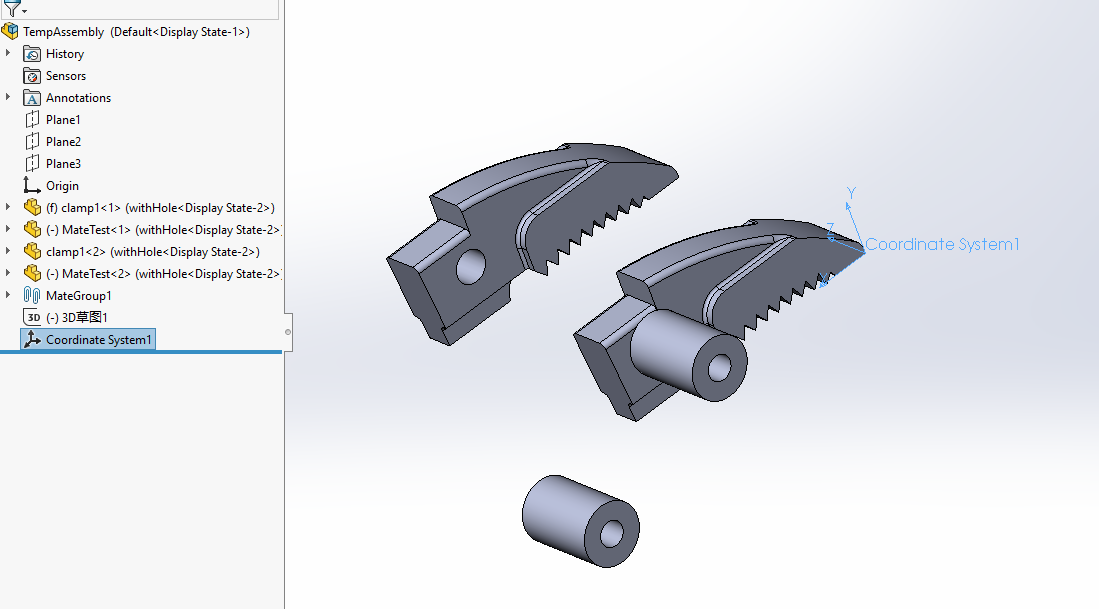This screenshot has width=1099, height=609.
Task: Select the History text label
Action: click(x=64, y=54)
